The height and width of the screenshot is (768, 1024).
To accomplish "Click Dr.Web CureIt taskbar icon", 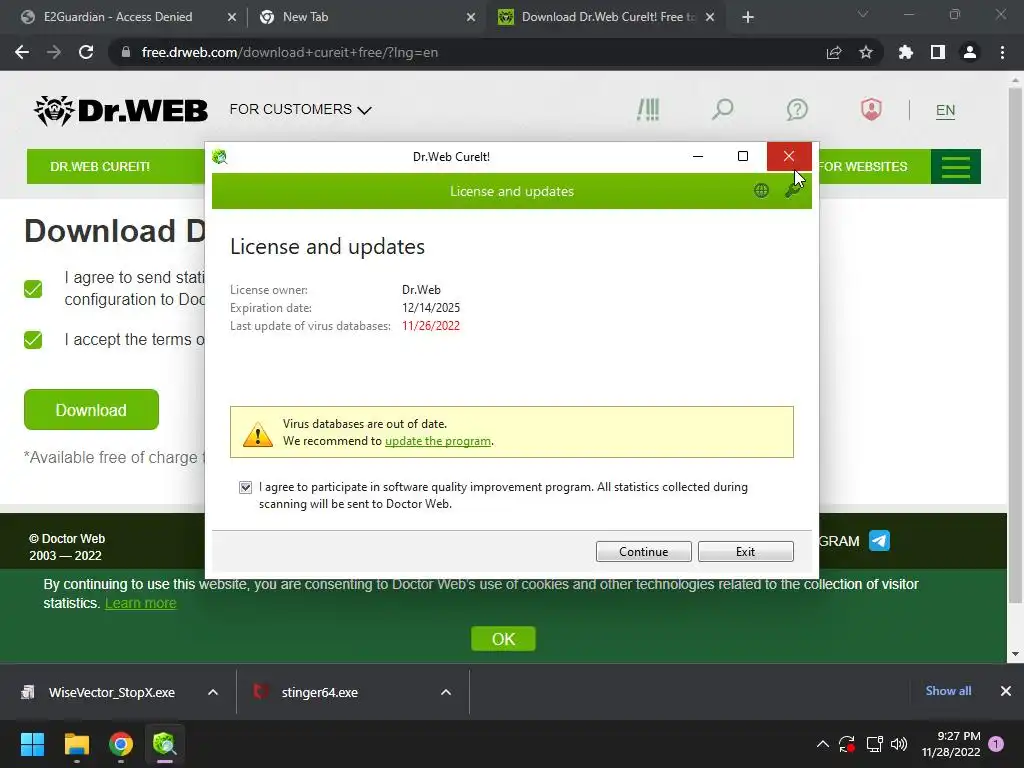I will click(165, 744).
